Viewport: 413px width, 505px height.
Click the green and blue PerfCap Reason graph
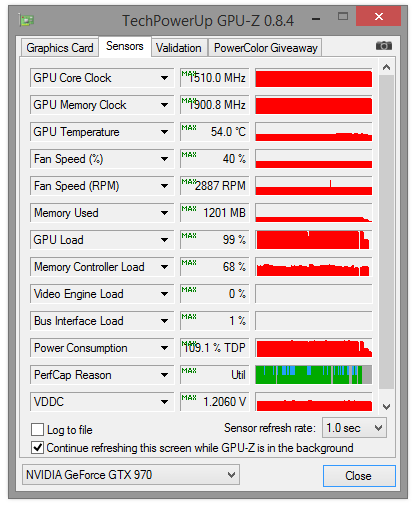tap(314, 375)
